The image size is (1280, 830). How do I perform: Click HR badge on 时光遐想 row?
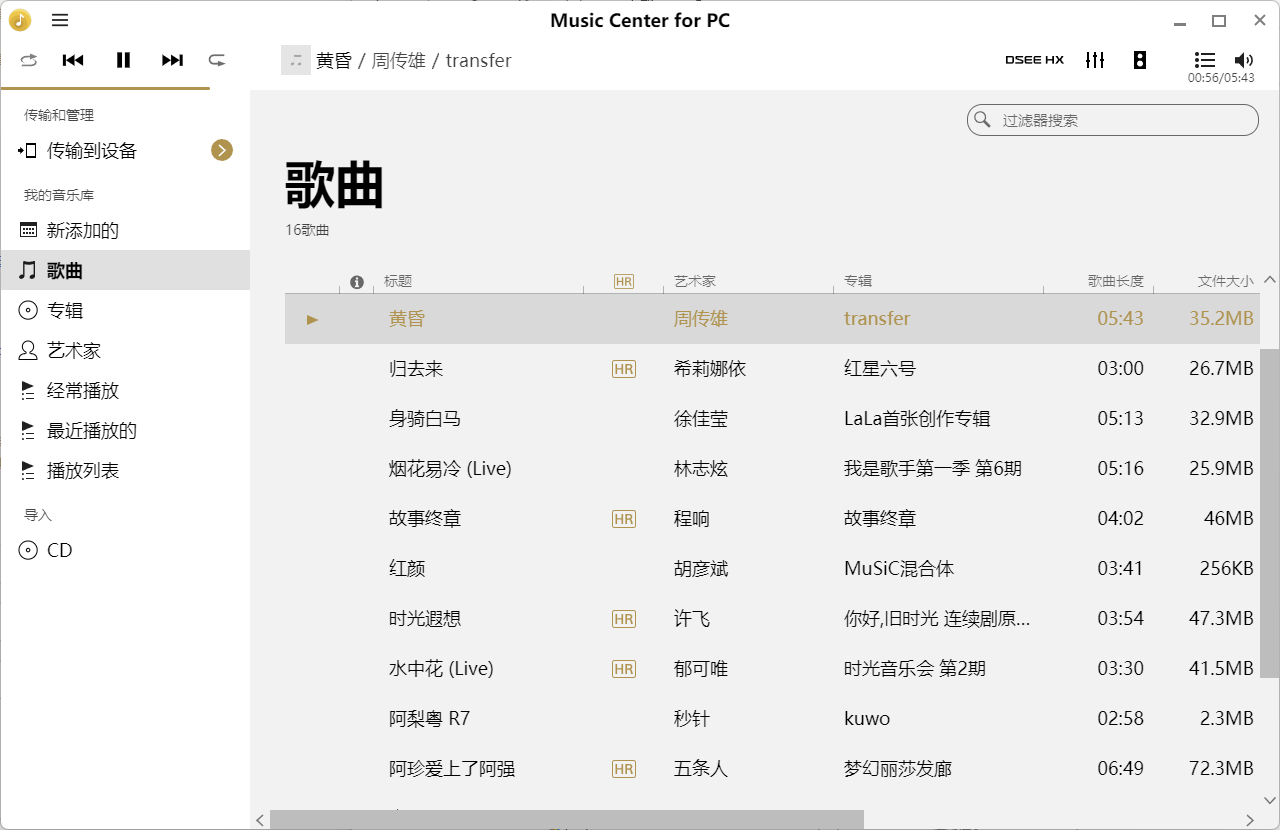[x=624, y=619]
